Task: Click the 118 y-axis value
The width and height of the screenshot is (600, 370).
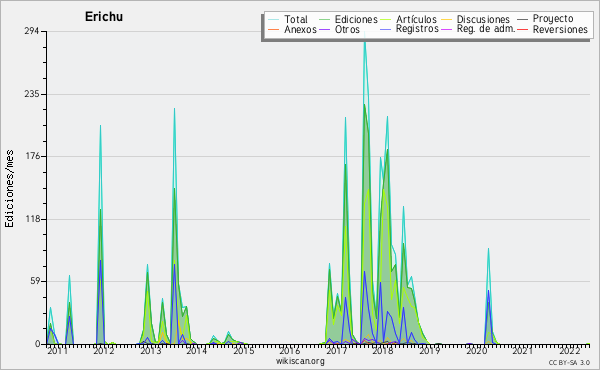Action: (32, 219)
